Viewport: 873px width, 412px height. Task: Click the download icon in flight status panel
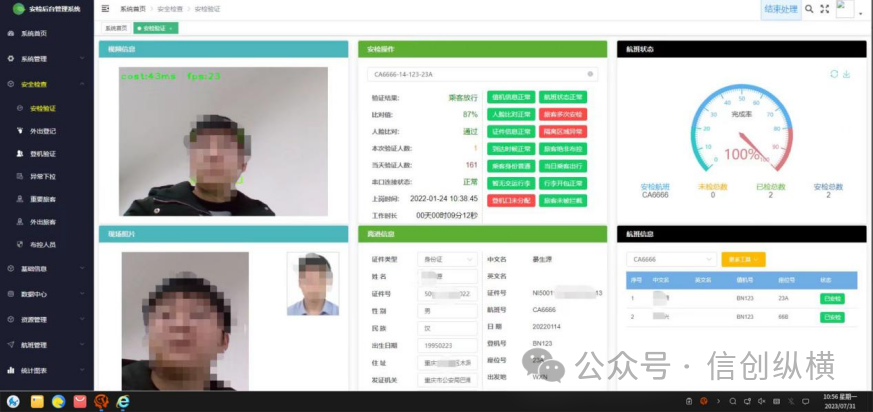point(846,74)
